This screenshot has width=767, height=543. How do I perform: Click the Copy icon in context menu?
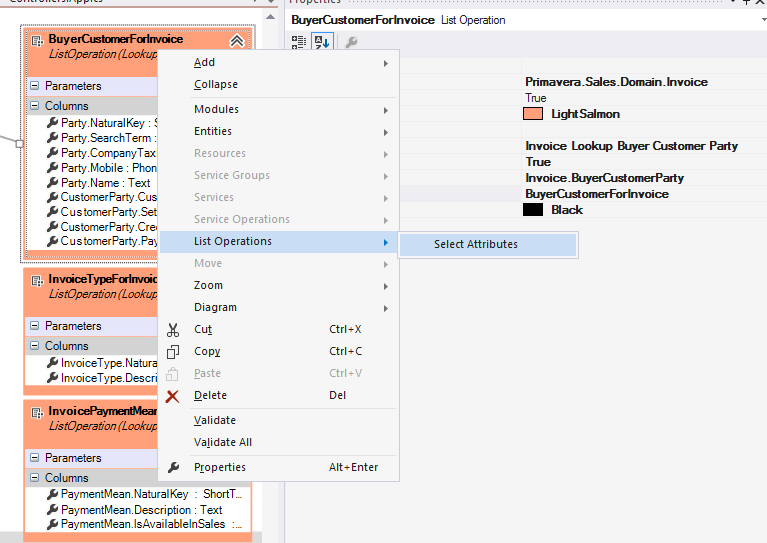173,352
